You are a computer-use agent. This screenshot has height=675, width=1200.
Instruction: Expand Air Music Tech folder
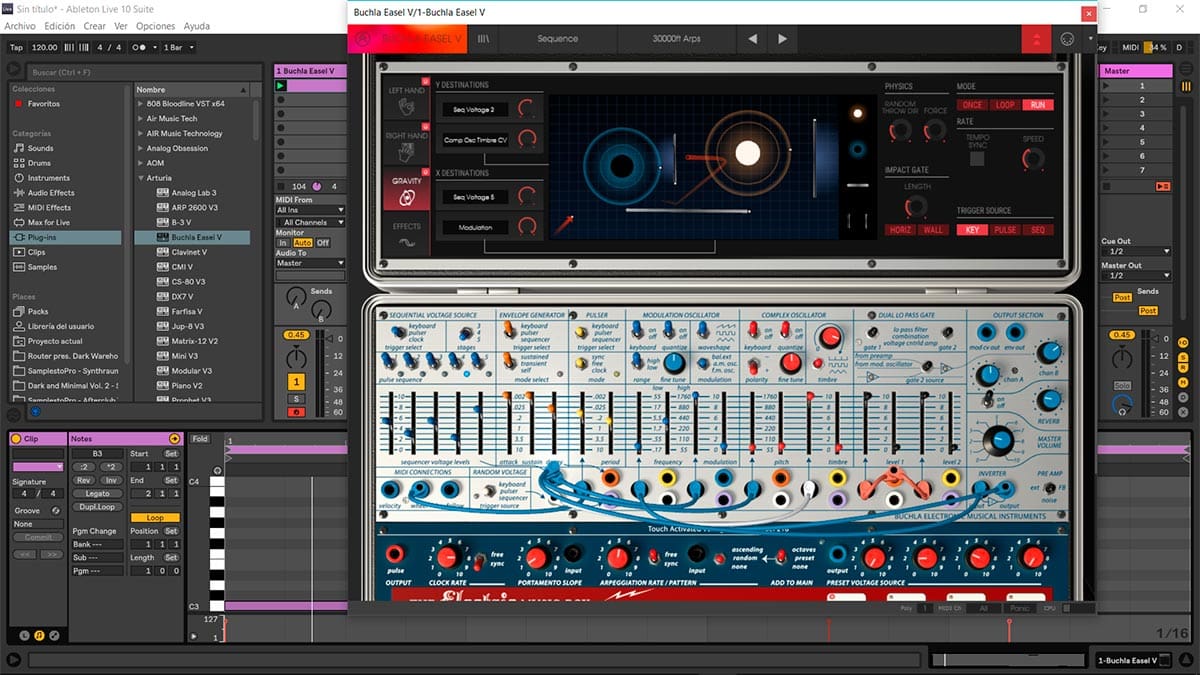coord(140,119)
